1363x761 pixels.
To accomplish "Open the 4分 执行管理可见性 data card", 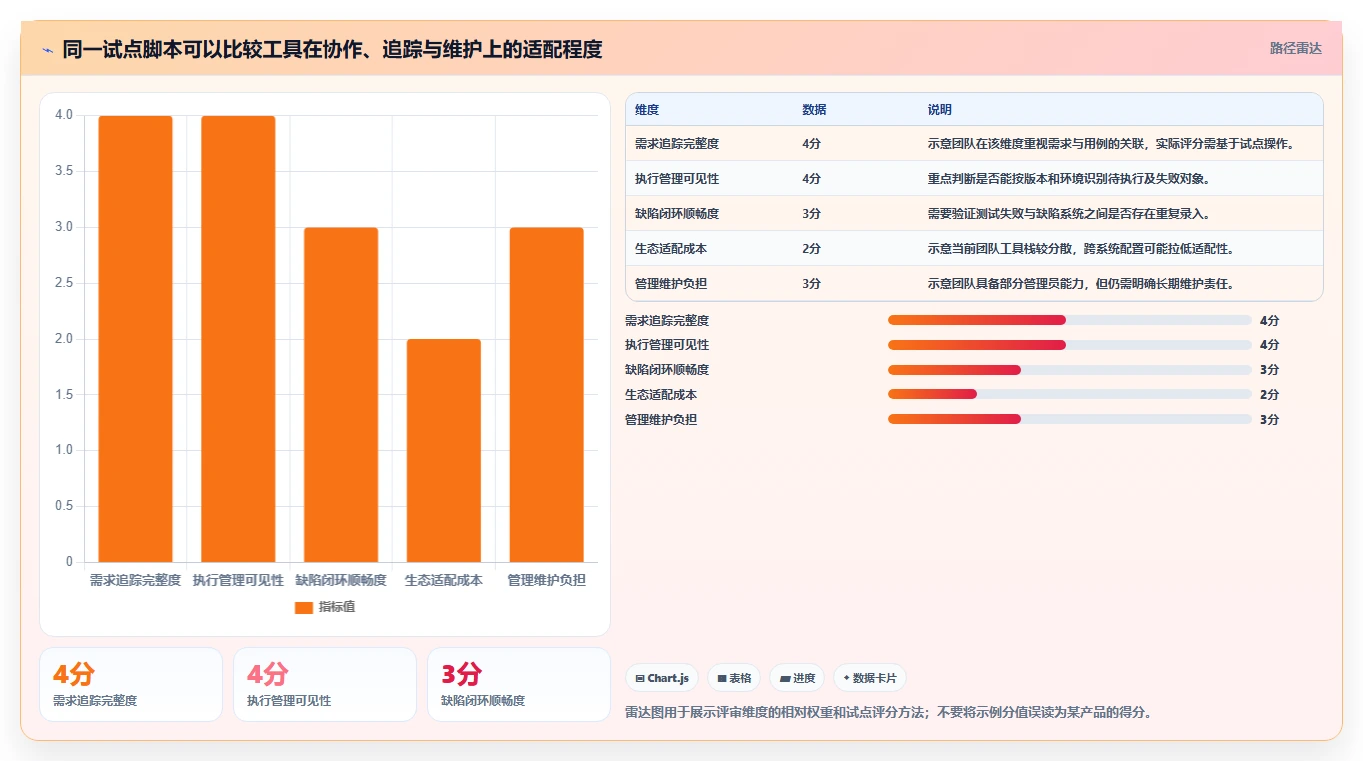I will 325,684.
